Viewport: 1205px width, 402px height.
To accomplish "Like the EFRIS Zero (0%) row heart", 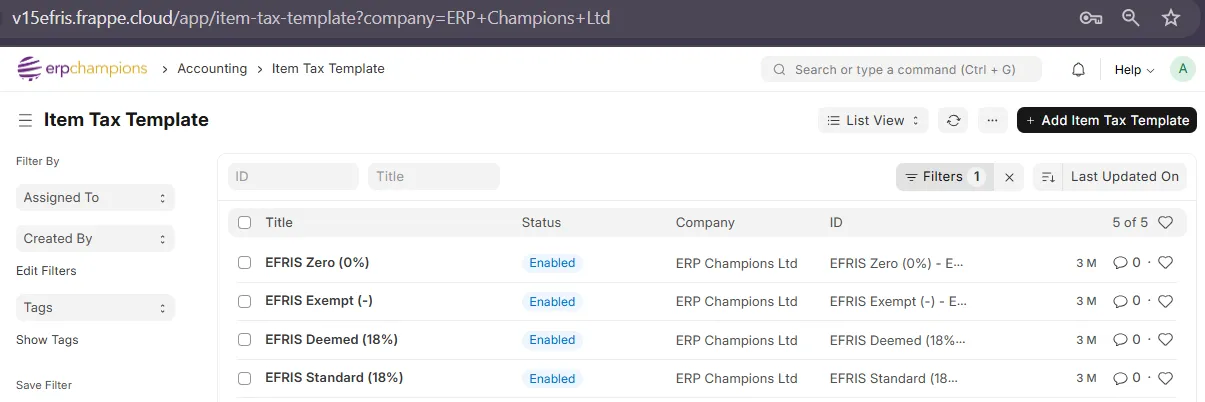I will 1164,263.
